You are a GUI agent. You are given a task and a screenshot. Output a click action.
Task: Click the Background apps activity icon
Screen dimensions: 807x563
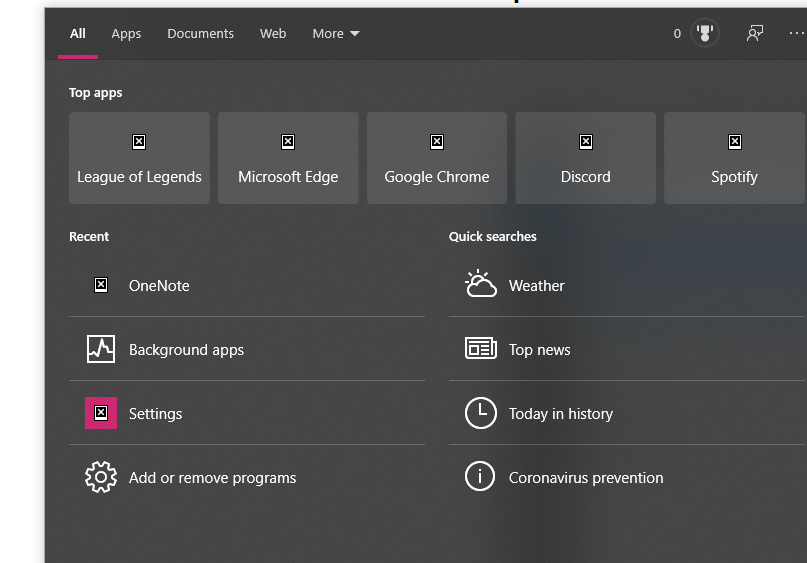101,349
